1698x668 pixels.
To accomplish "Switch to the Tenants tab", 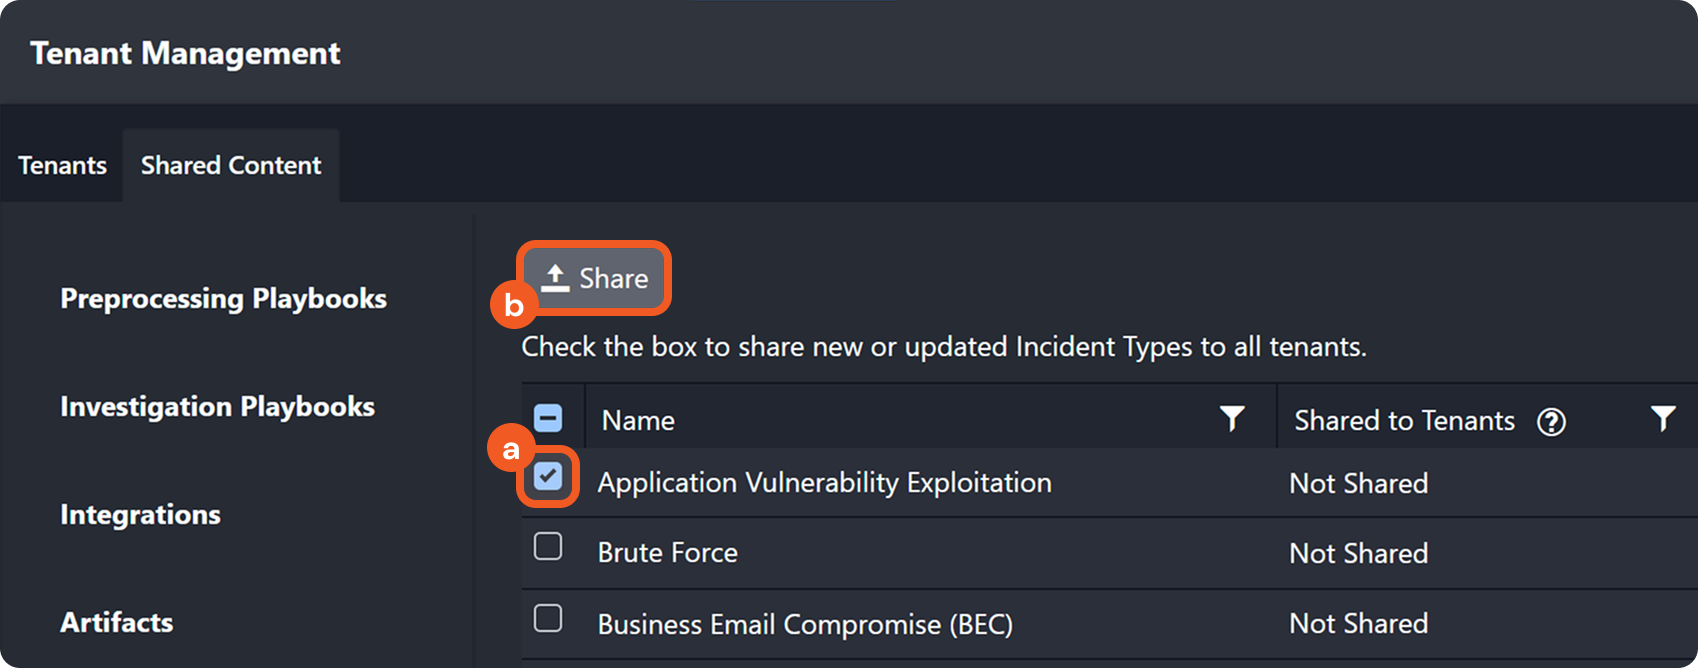I will (62, 166).
